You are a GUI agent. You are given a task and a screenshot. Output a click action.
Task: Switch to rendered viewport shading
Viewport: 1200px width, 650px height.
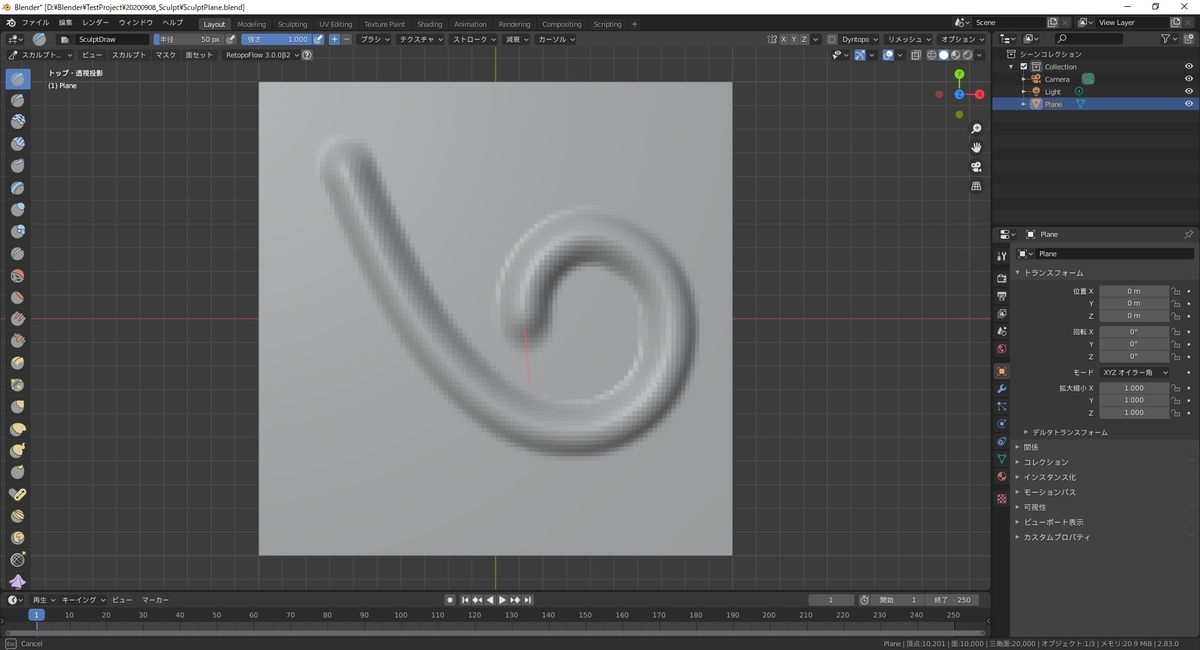[968, 55]
